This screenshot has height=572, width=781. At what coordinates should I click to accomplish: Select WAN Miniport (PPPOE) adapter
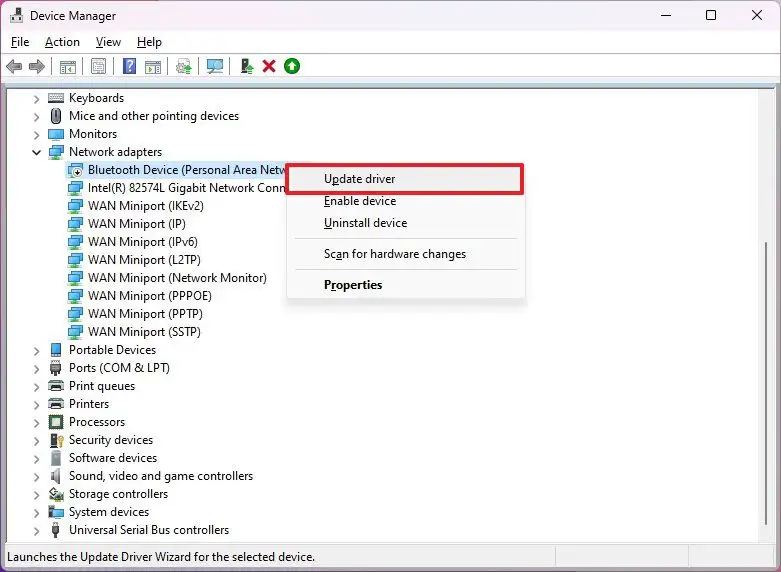149,296
